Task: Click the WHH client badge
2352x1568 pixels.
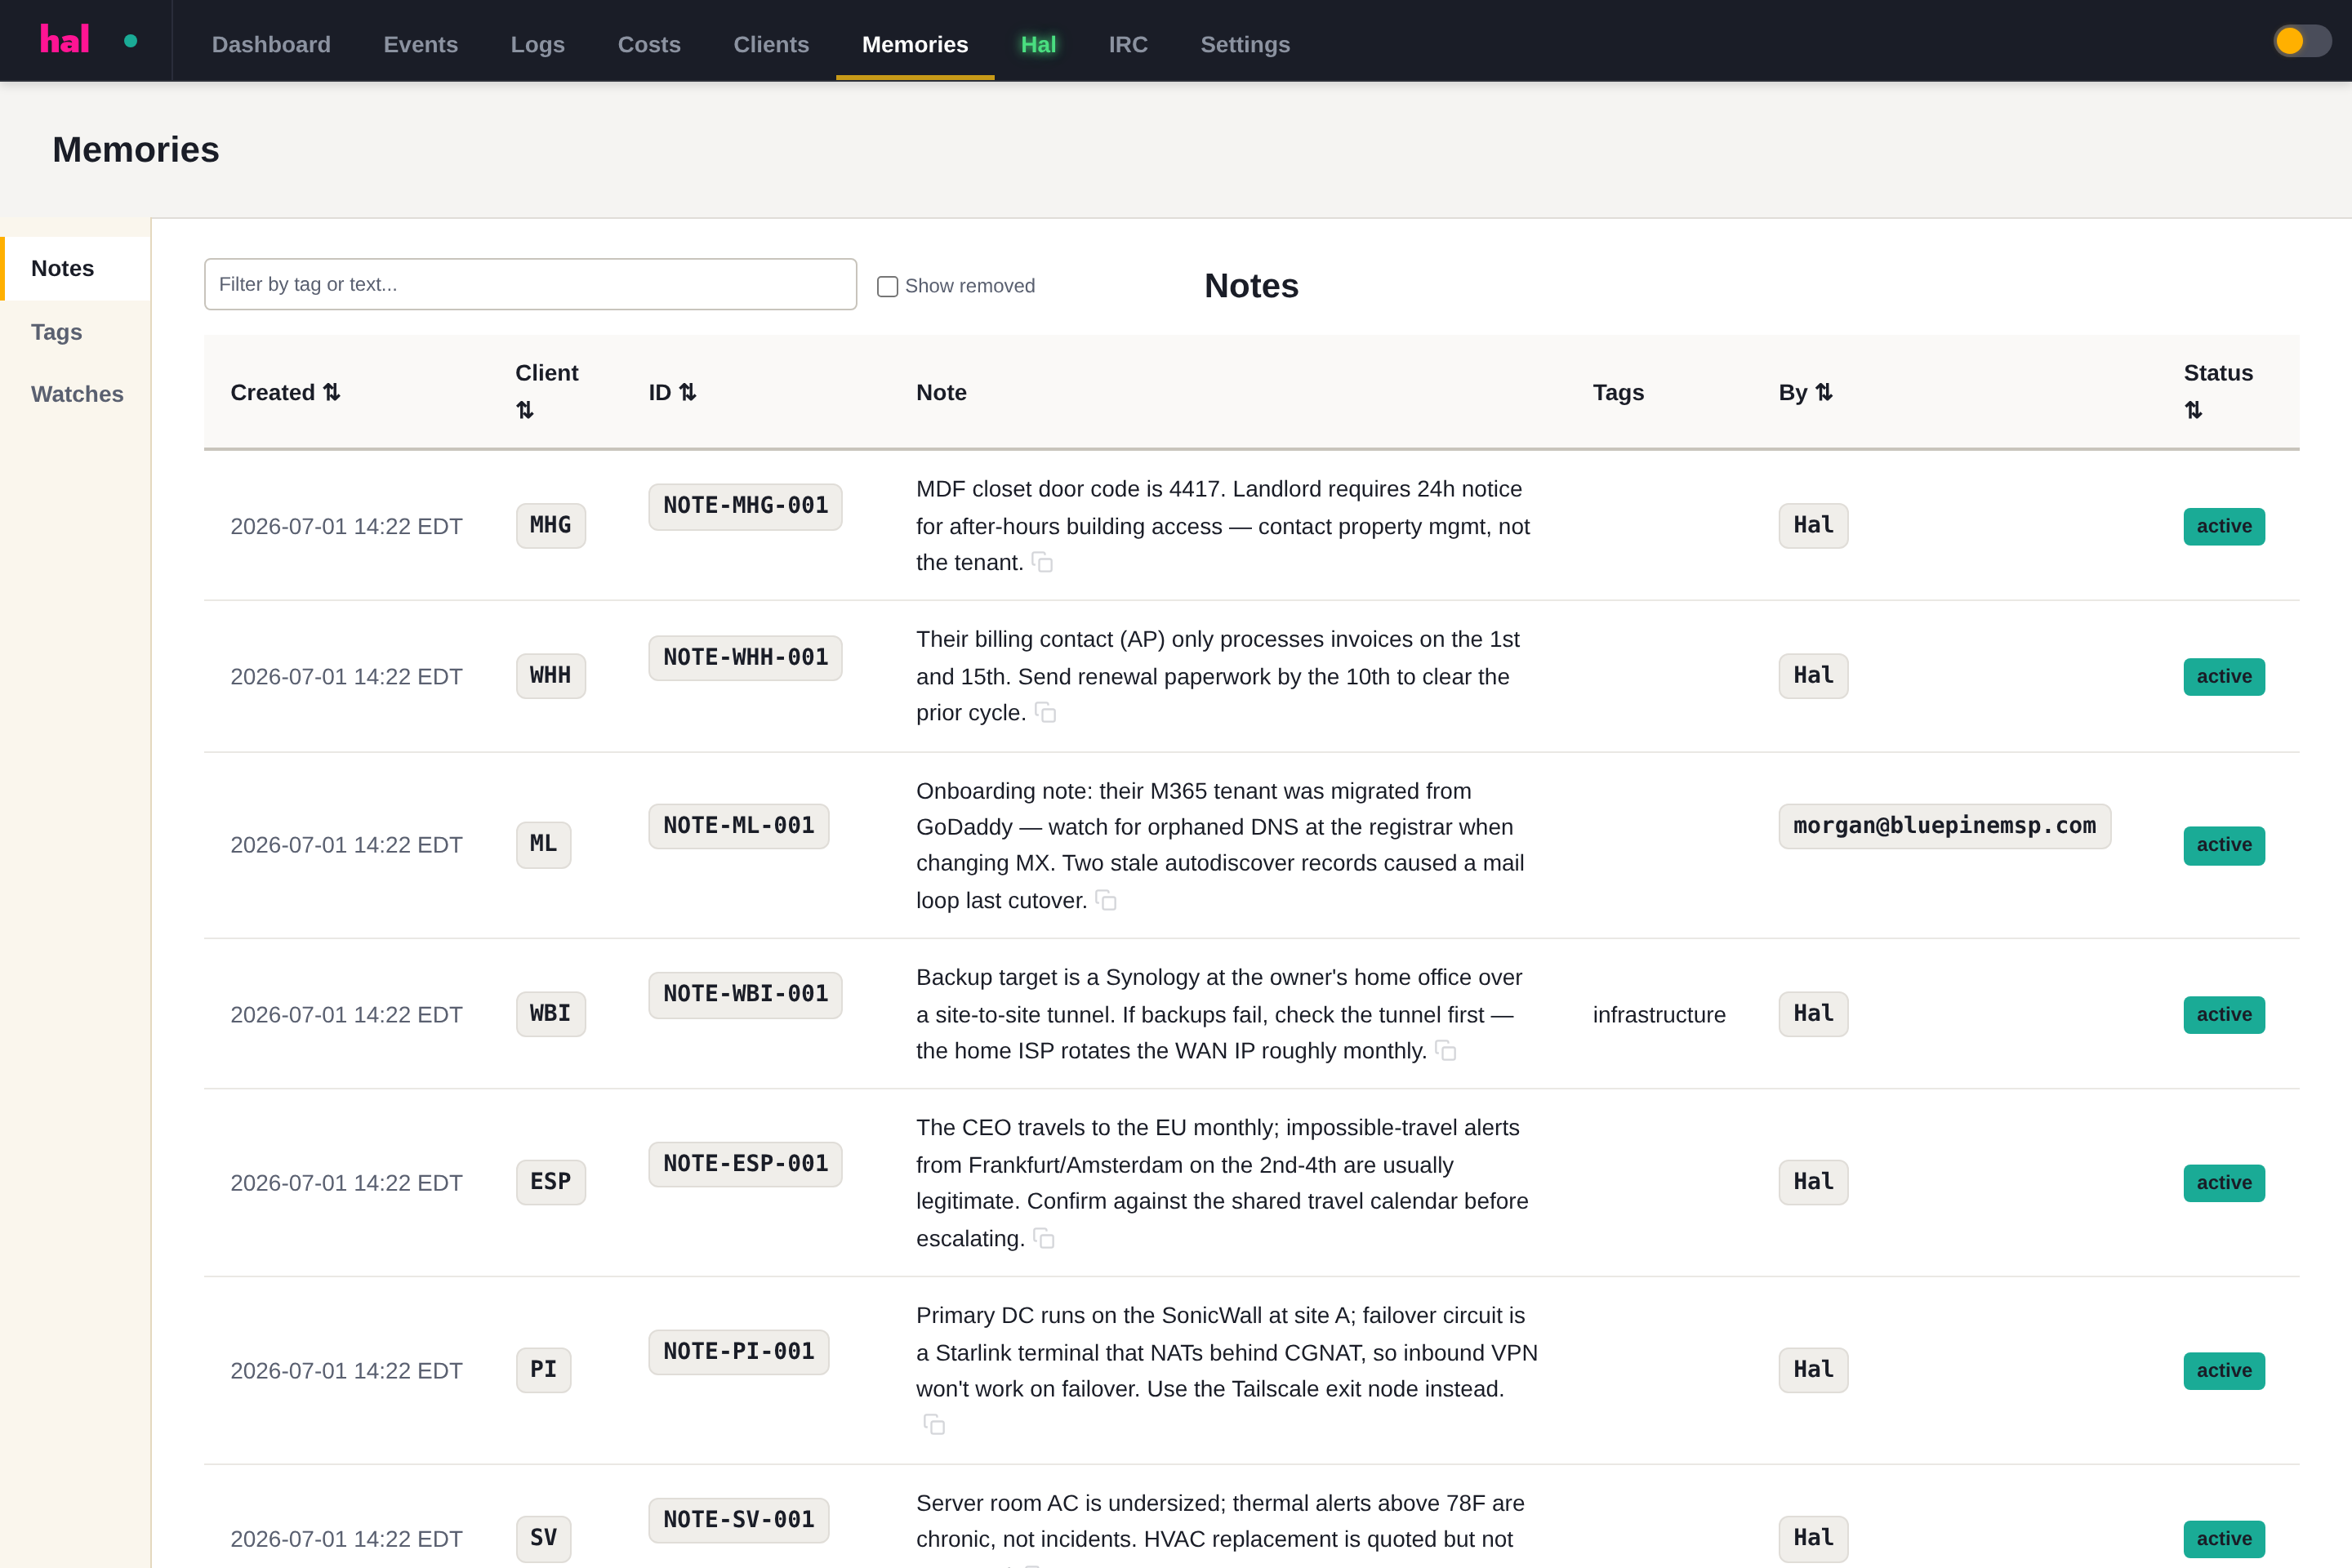Action: (550, 675)
